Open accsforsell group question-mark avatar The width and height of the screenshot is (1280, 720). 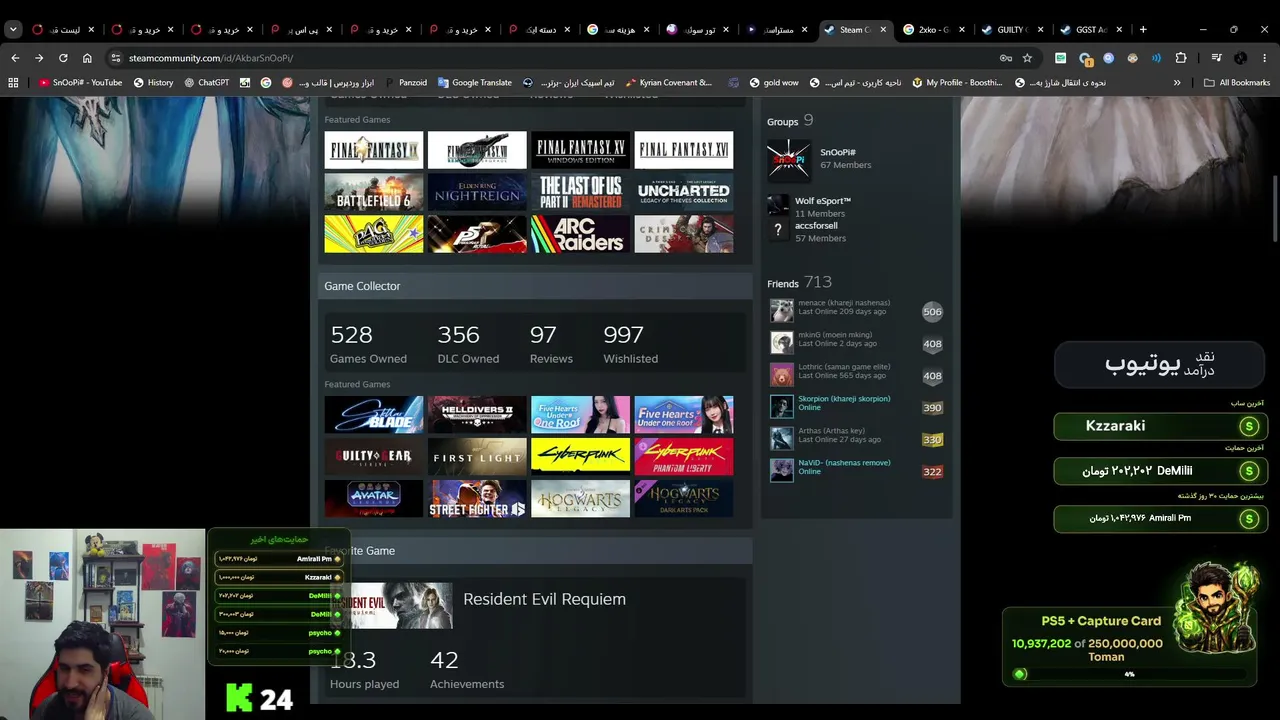click(x=778, y=231)
